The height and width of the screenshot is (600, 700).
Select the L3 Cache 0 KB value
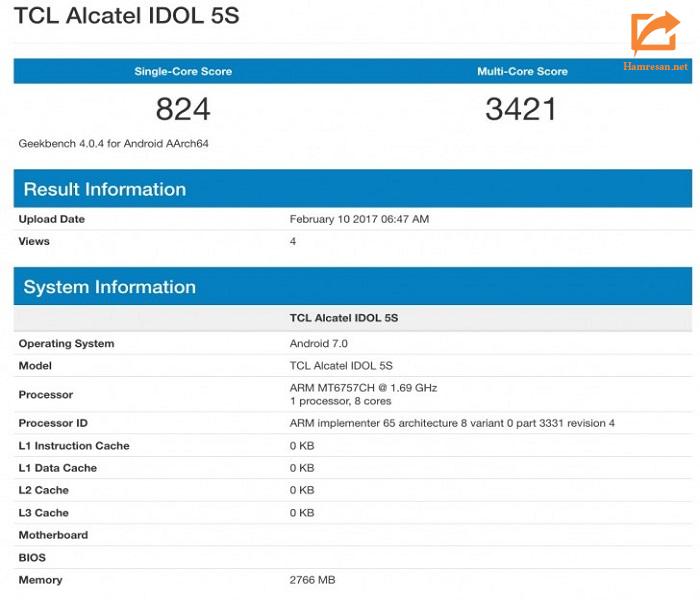(302, 512)
